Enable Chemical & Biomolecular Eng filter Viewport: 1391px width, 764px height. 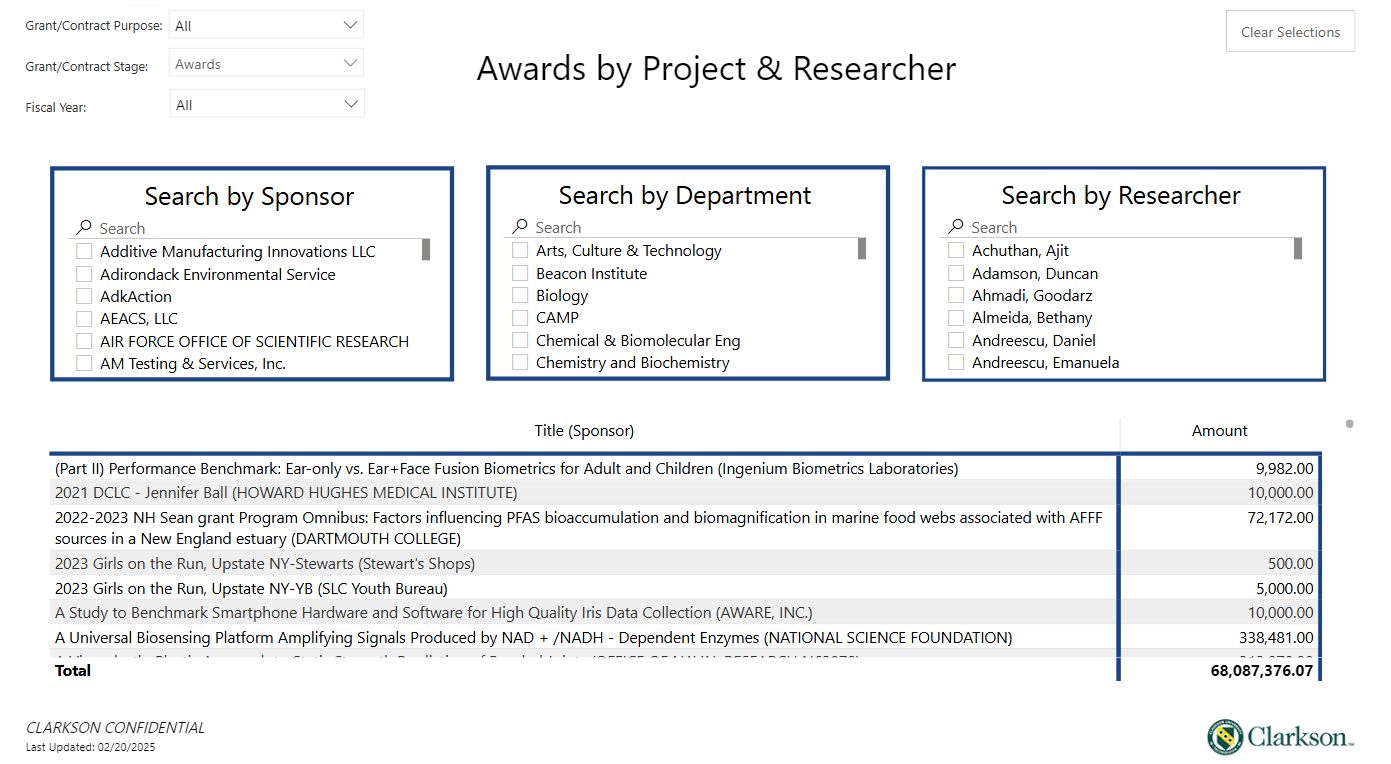[x=520, y=340]
